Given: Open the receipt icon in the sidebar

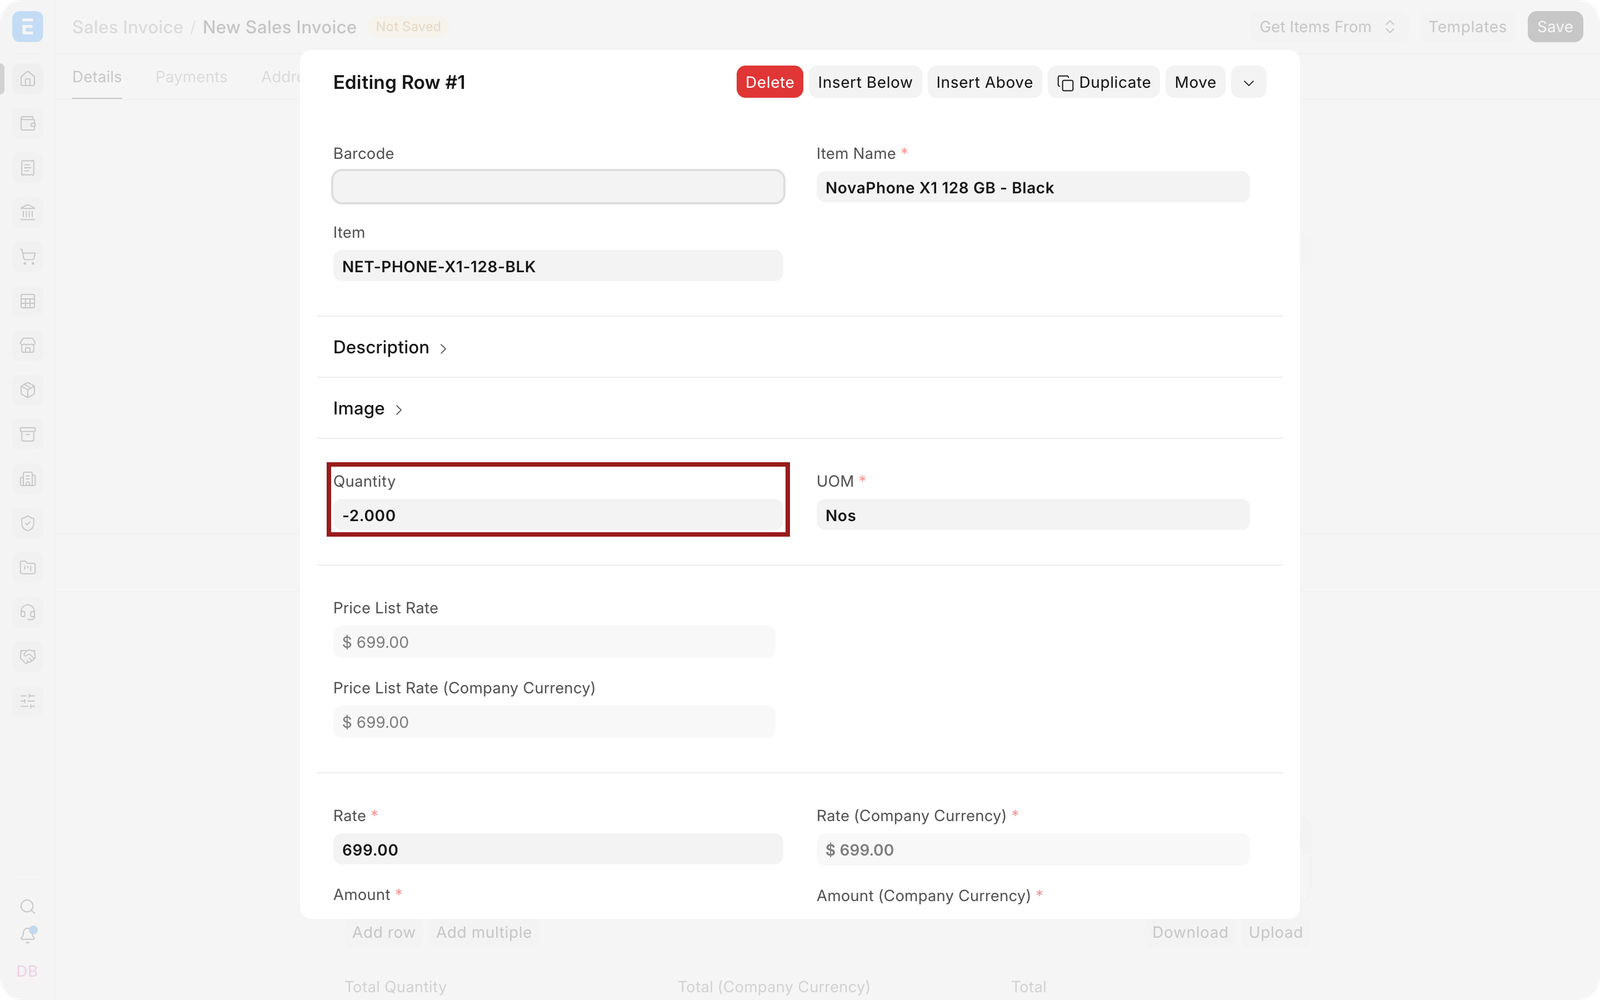Looking at the screenshot, I should point(28,168).
